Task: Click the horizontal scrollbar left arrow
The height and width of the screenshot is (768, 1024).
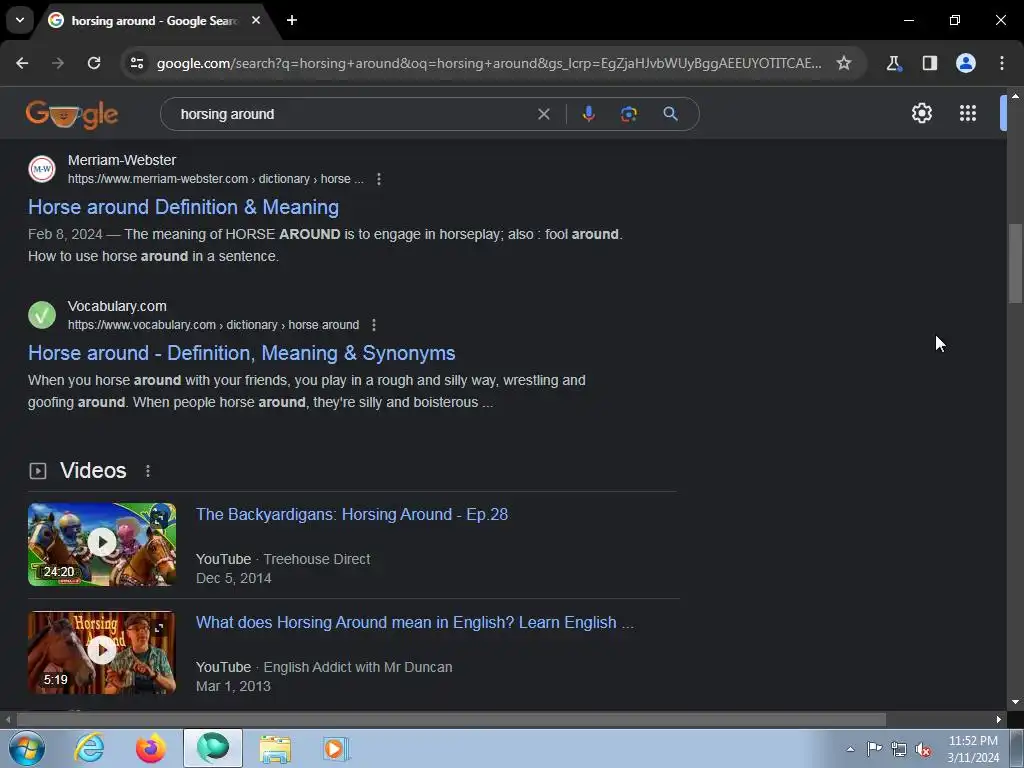Action: point(7,720)
